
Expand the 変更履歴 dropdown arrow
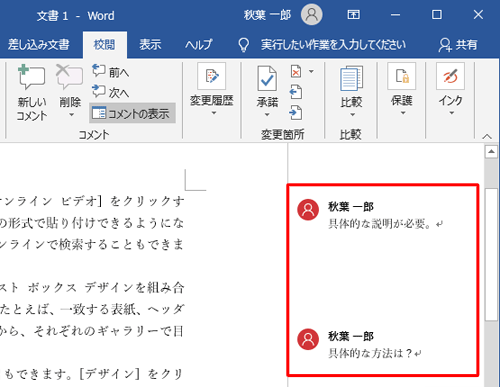point(214,113)
